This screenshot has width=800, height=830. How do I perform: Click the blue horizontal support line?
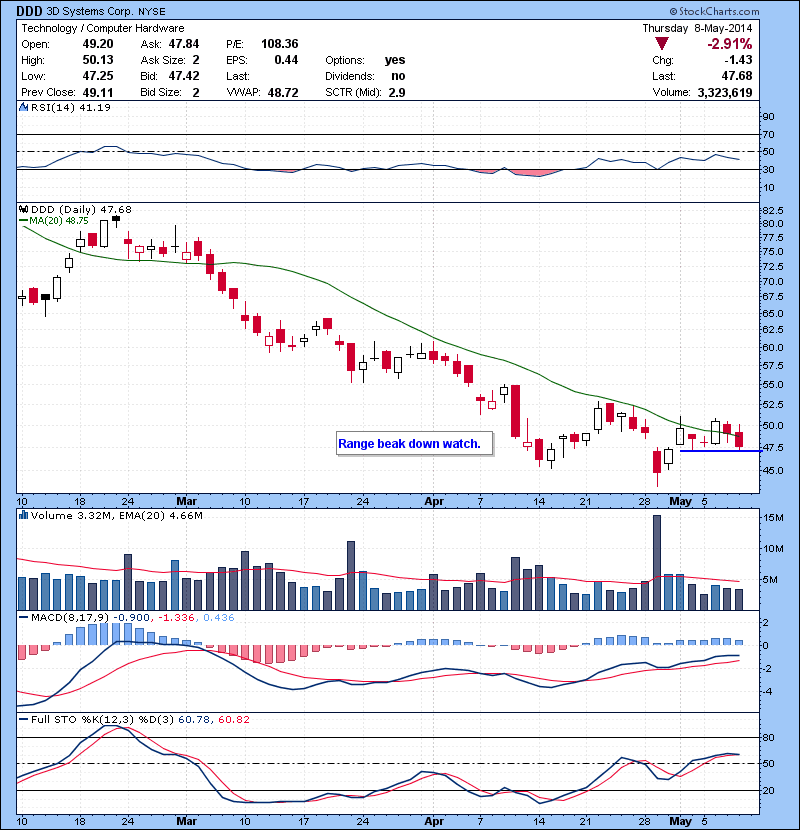pos(720,451)
